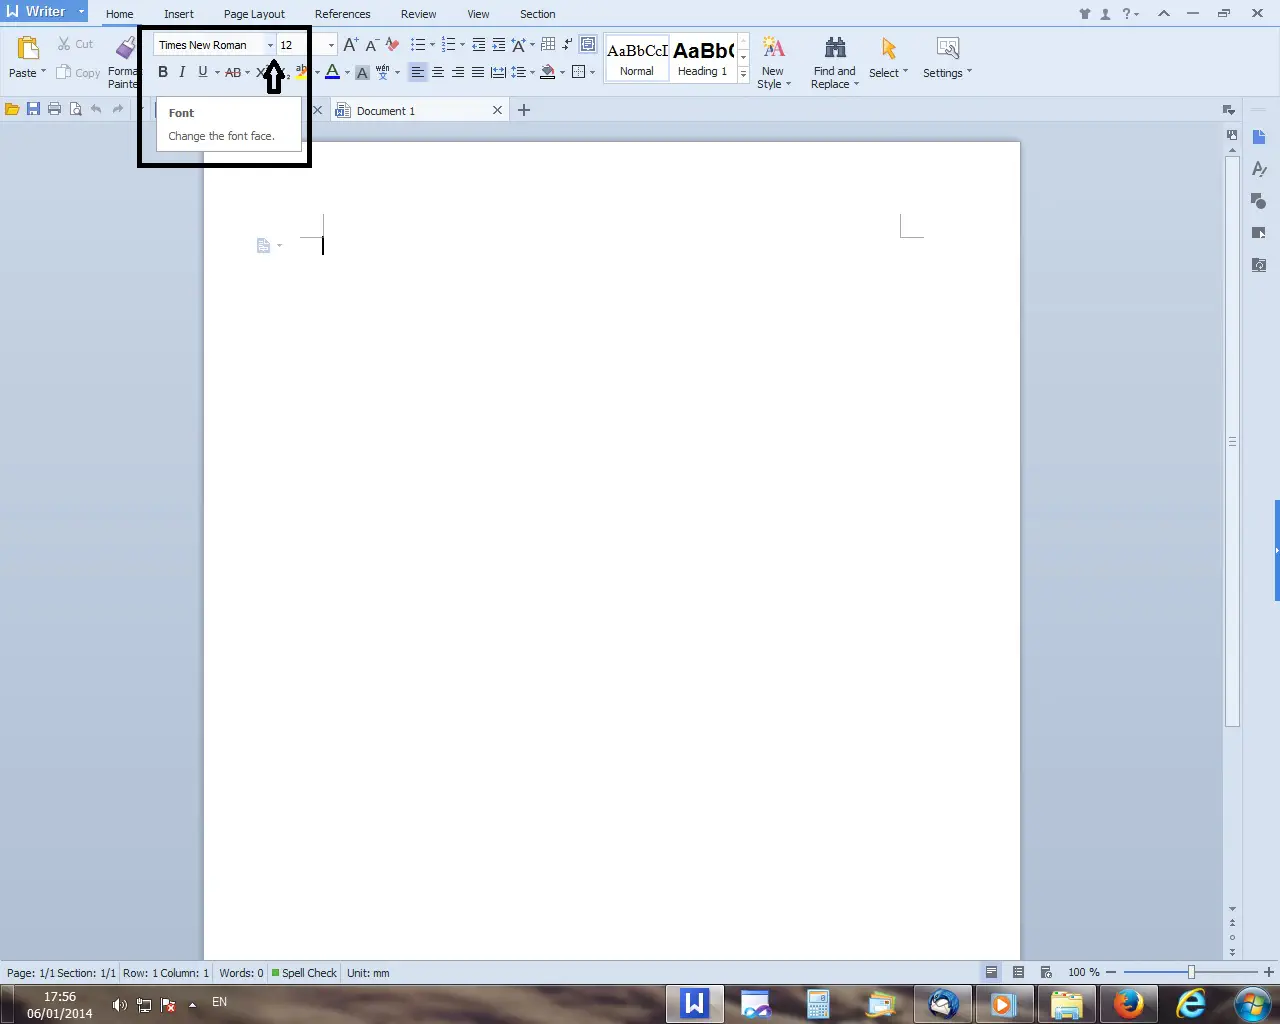Click the Print icon in quick access bar

pyautogui.click(x=54, y=109)
